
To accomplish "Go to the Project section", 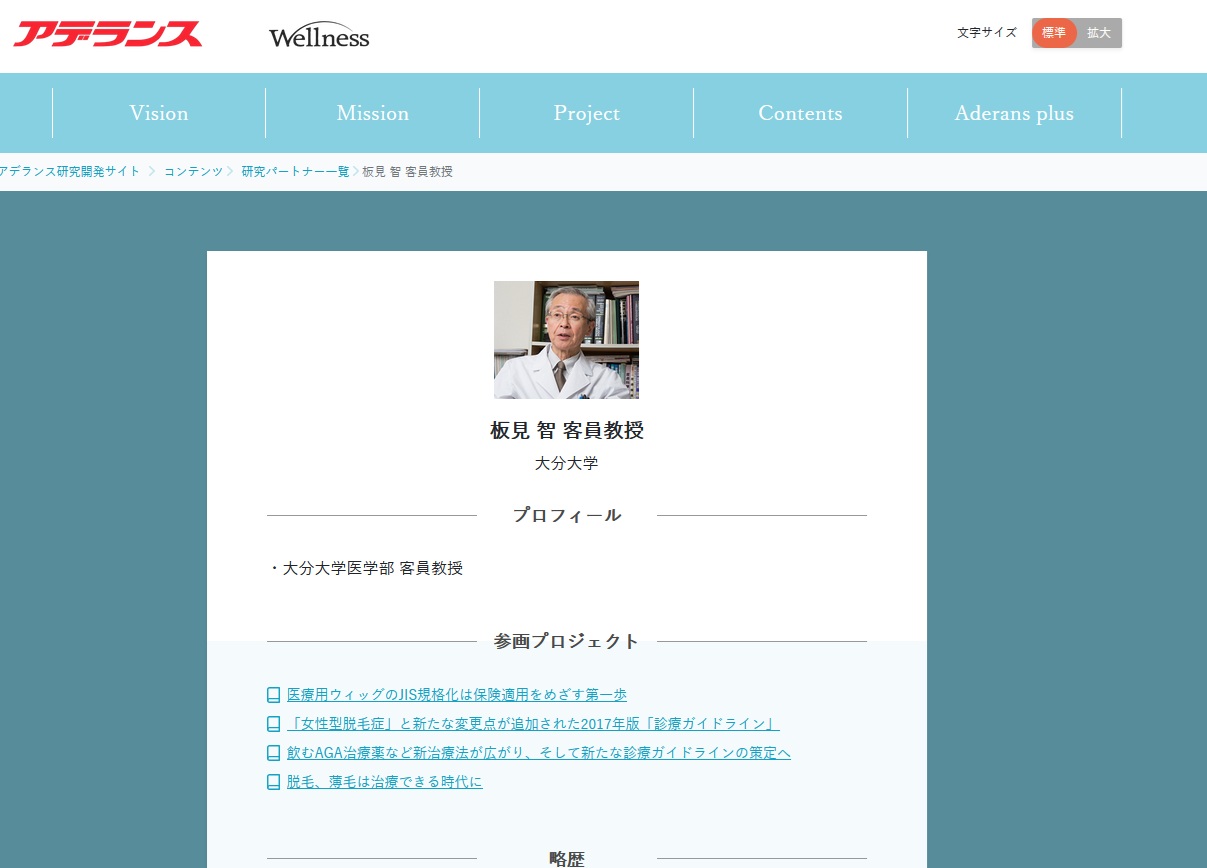I will pos(586,113).
